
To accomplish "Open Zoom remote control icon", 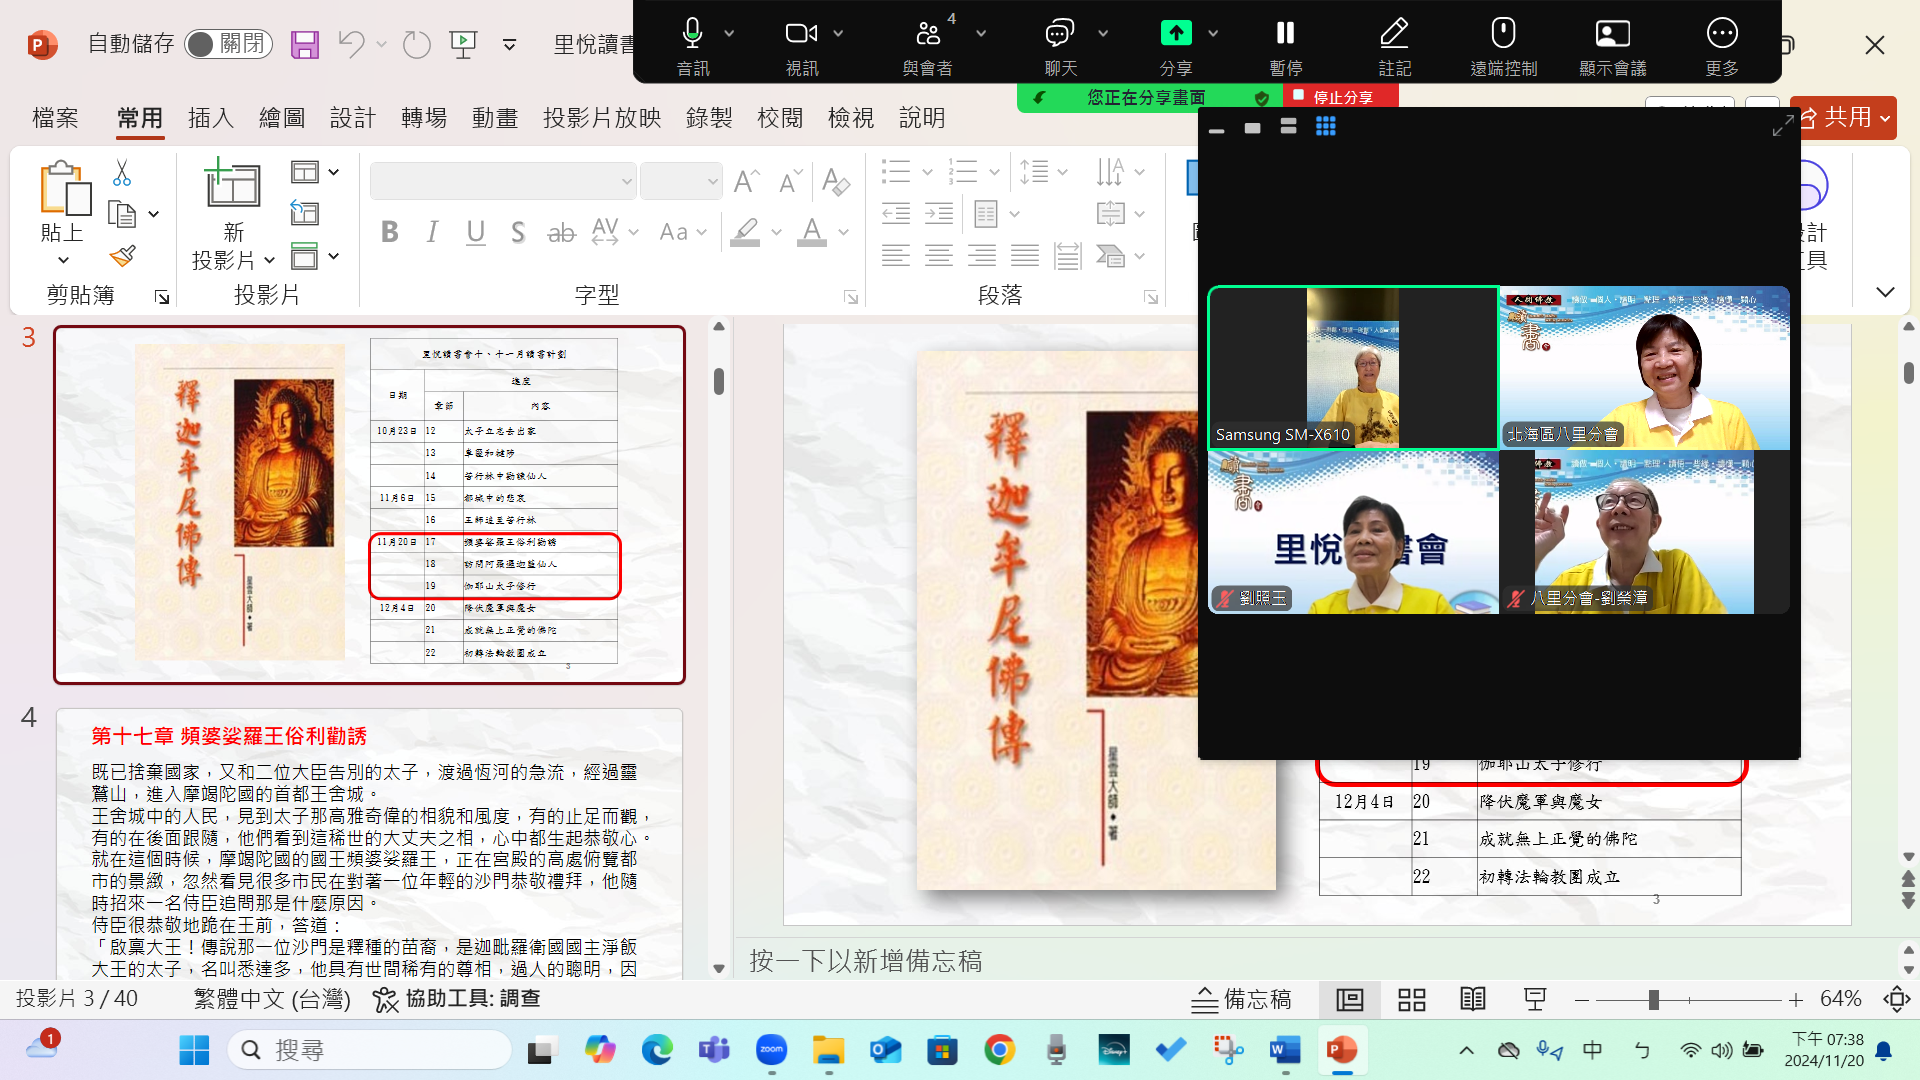I will click(x=1503, y=34).
